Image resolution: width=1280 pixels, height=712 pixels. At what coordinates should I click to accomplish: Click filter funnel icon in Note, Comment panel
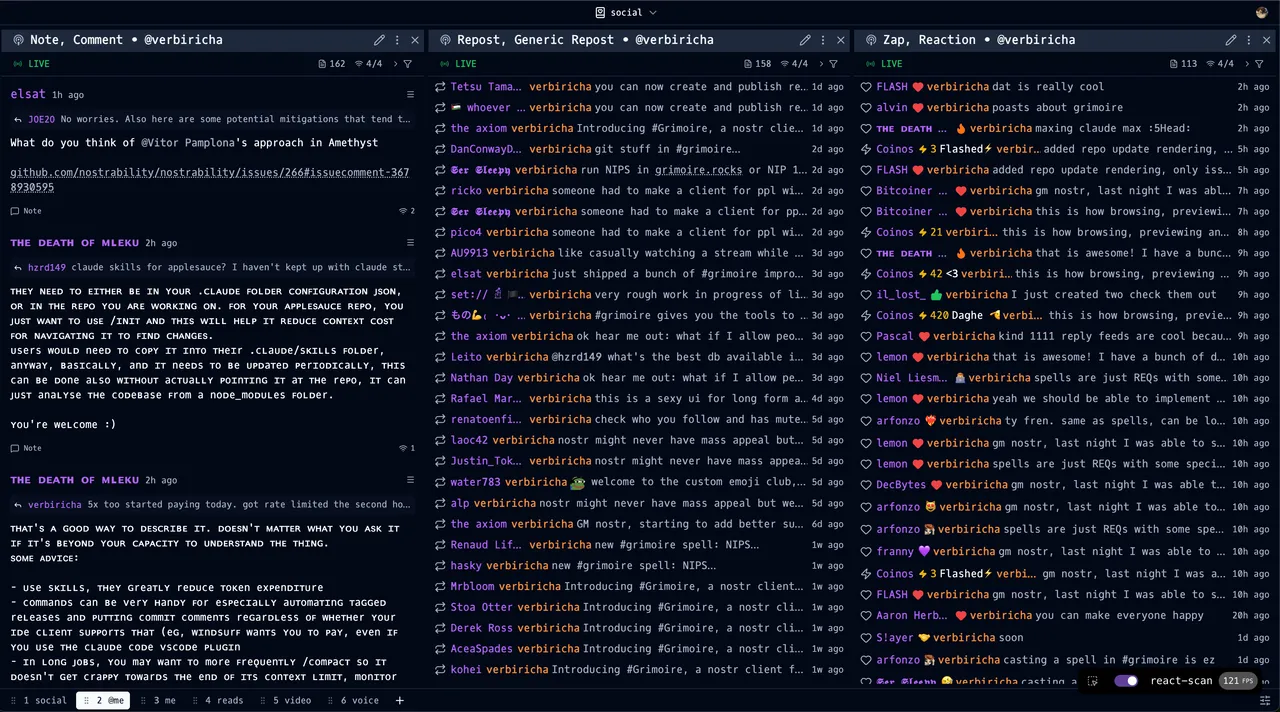point(407,64)
